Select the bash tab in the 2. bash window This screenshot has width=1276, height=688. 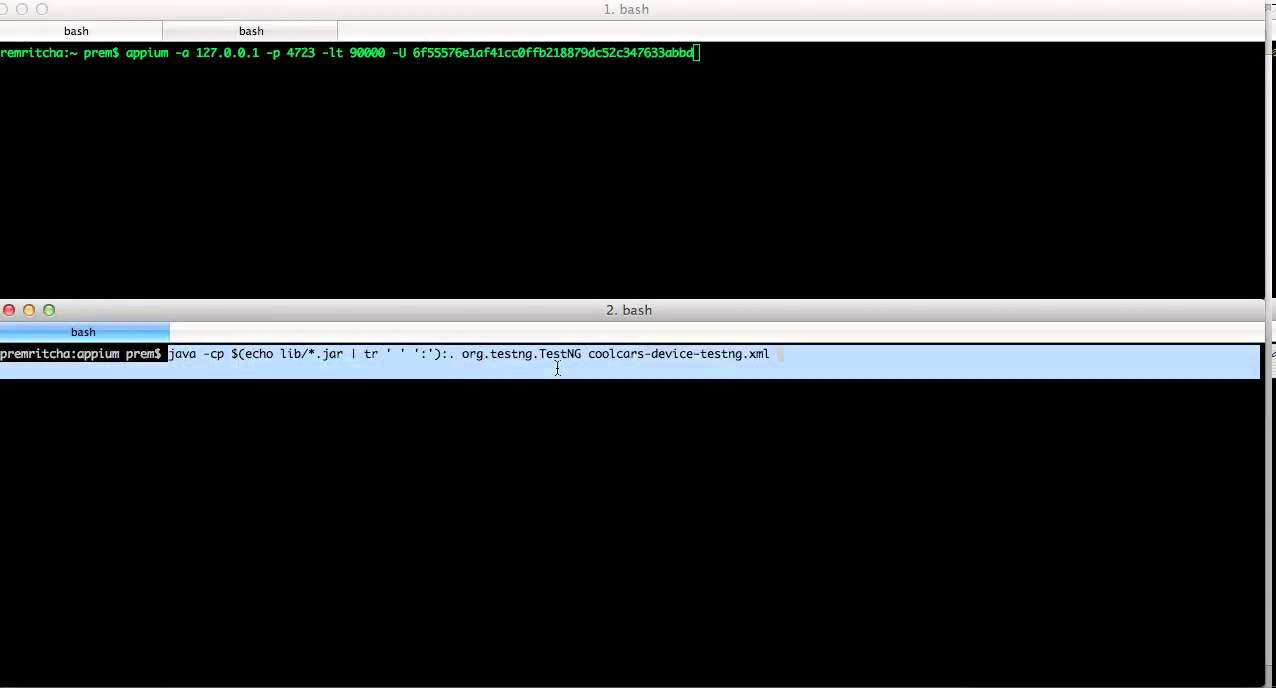[x=84, y=332]
